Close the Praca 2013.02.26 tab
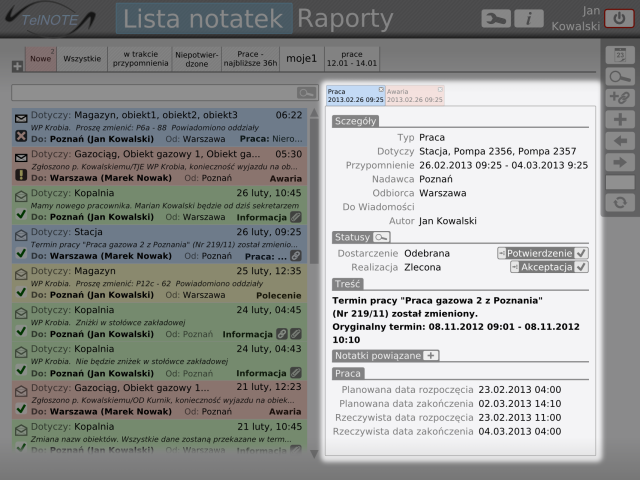The height and width of the screenshot is (480, 640). coord(381,89)
